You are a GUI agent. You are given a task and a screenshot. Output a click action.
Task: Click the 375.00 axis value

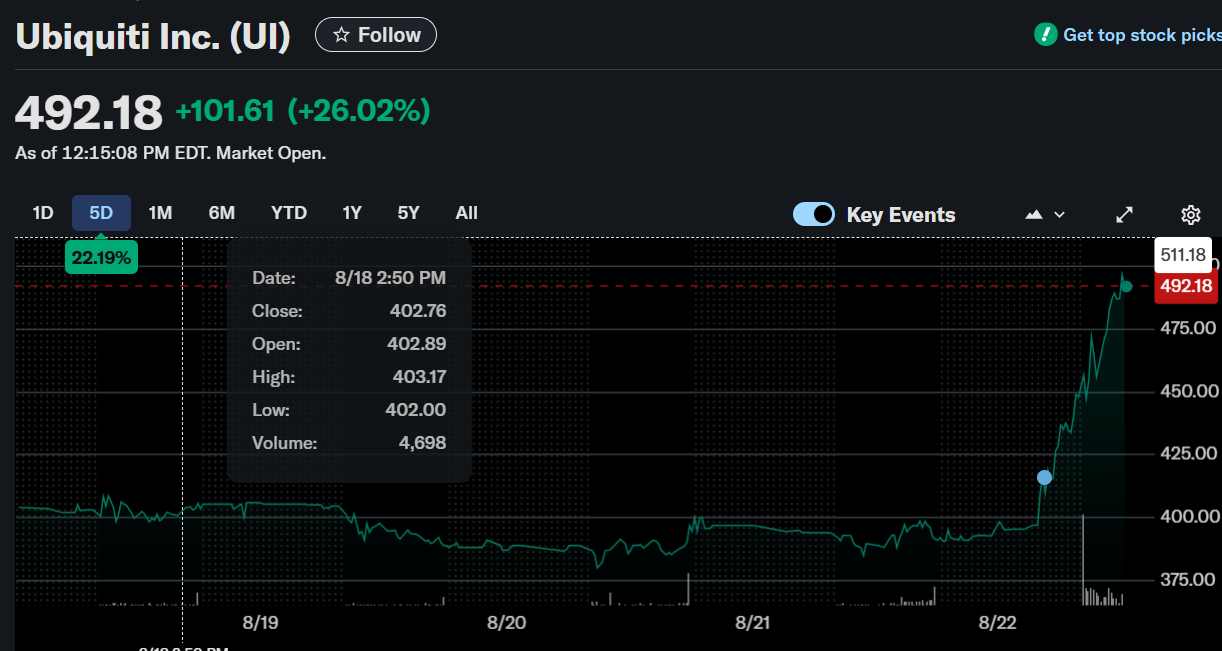[1189, 580]
